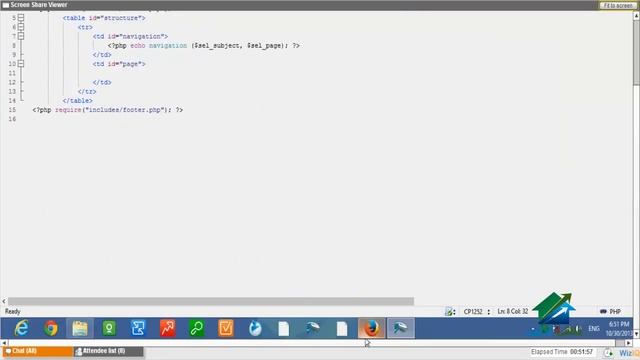
Task: Click the viewer horizontal scroll-left arrow
Action: (4, 343)
